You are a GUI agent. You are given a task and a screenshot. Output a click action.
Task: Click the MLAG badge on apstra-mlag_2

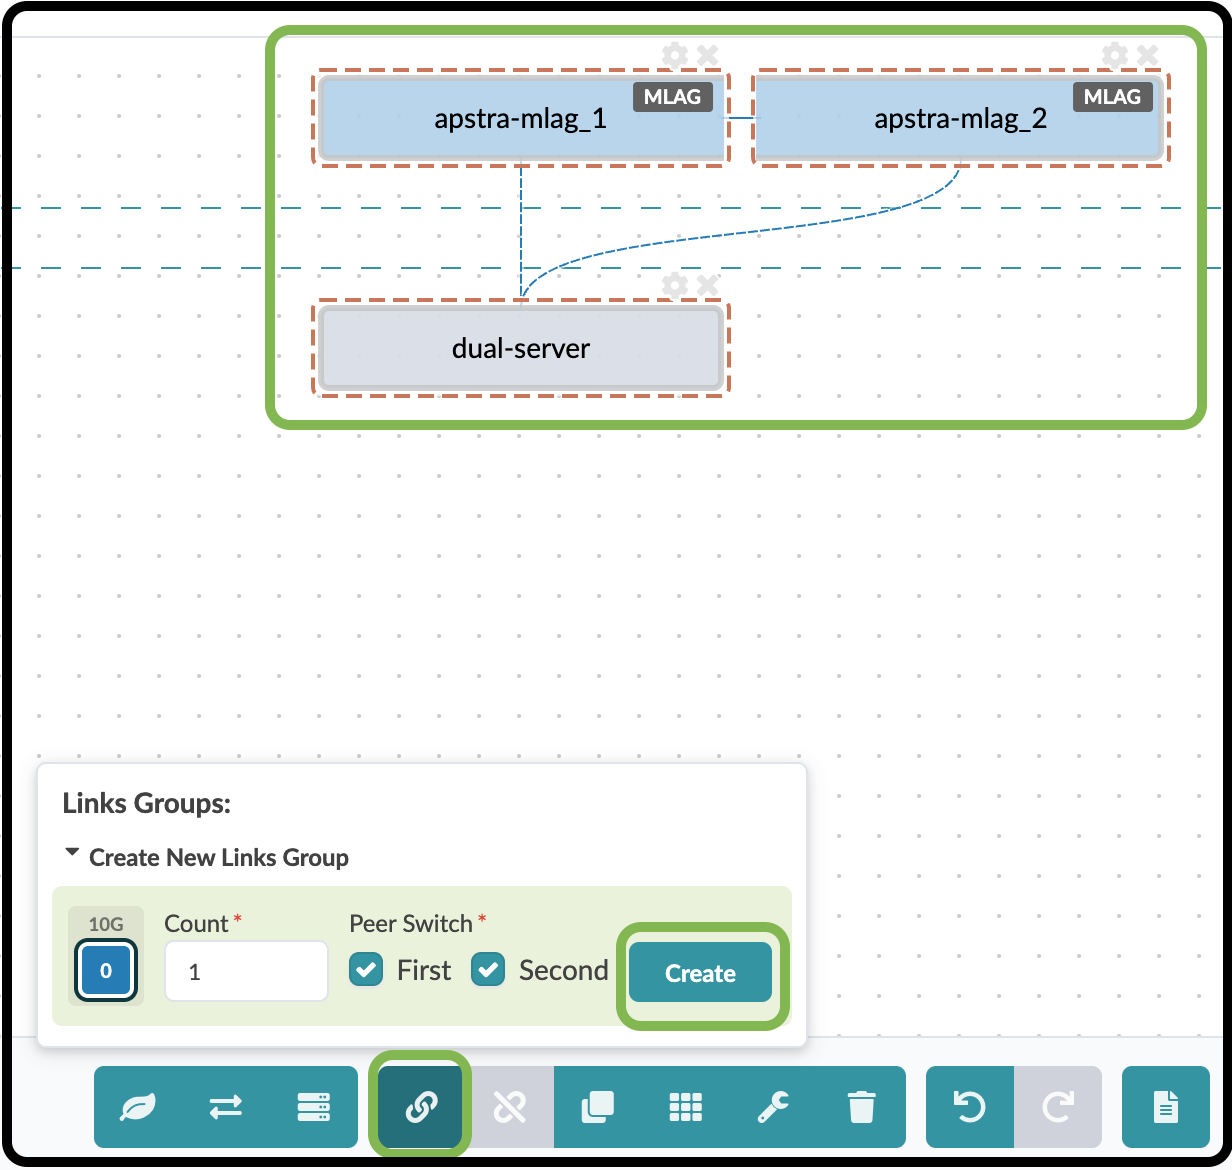(x=1113, y=97)
